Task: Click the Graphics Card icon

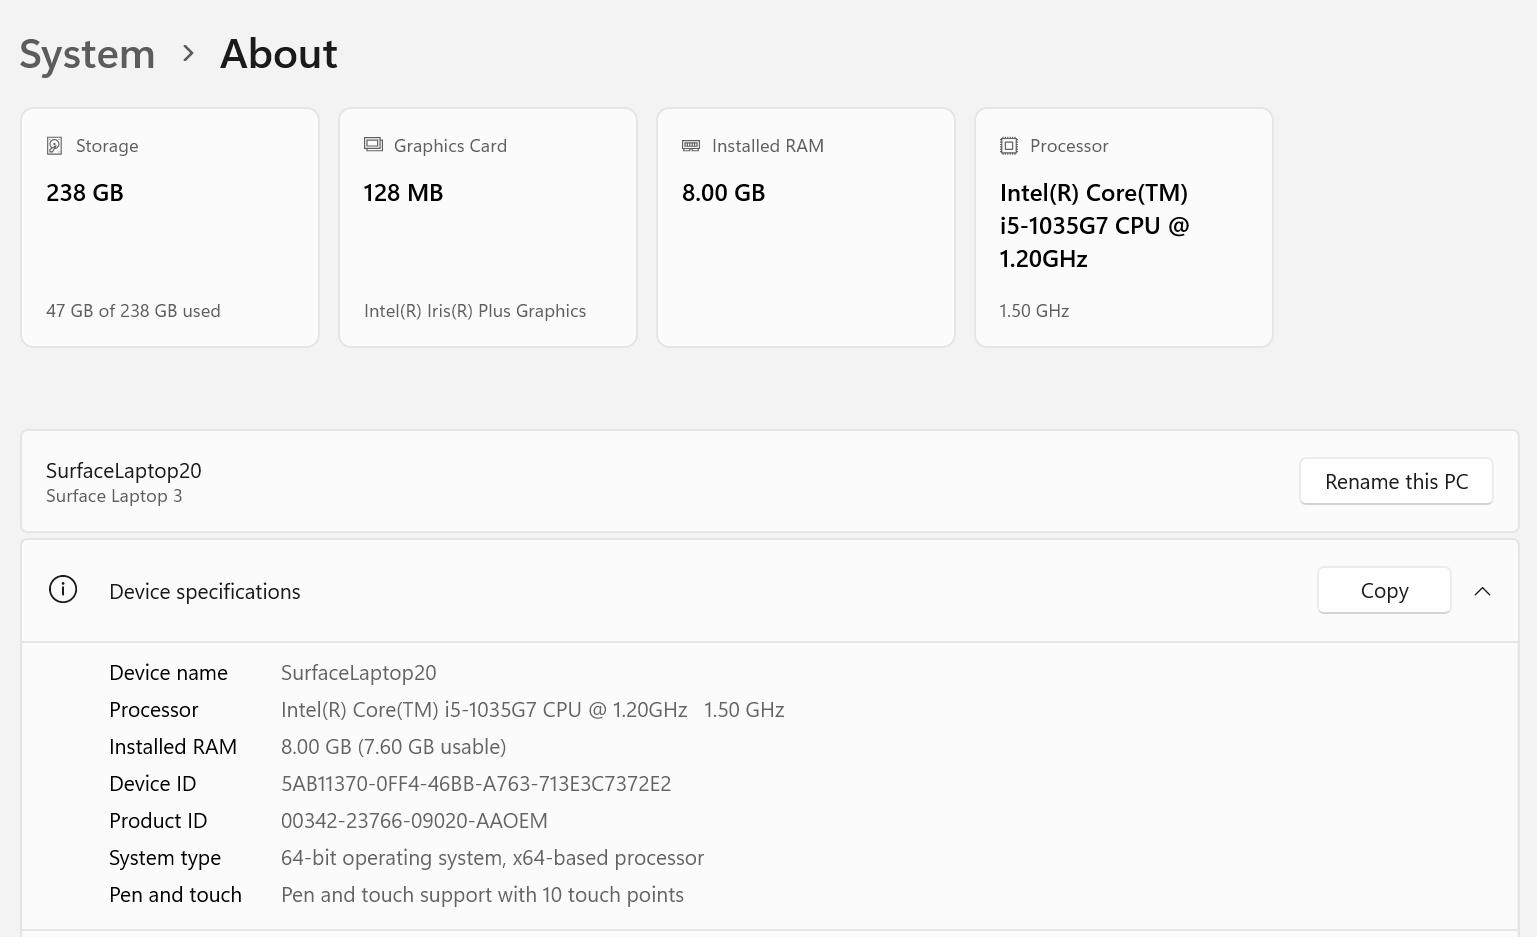Action: coord(373,145)
